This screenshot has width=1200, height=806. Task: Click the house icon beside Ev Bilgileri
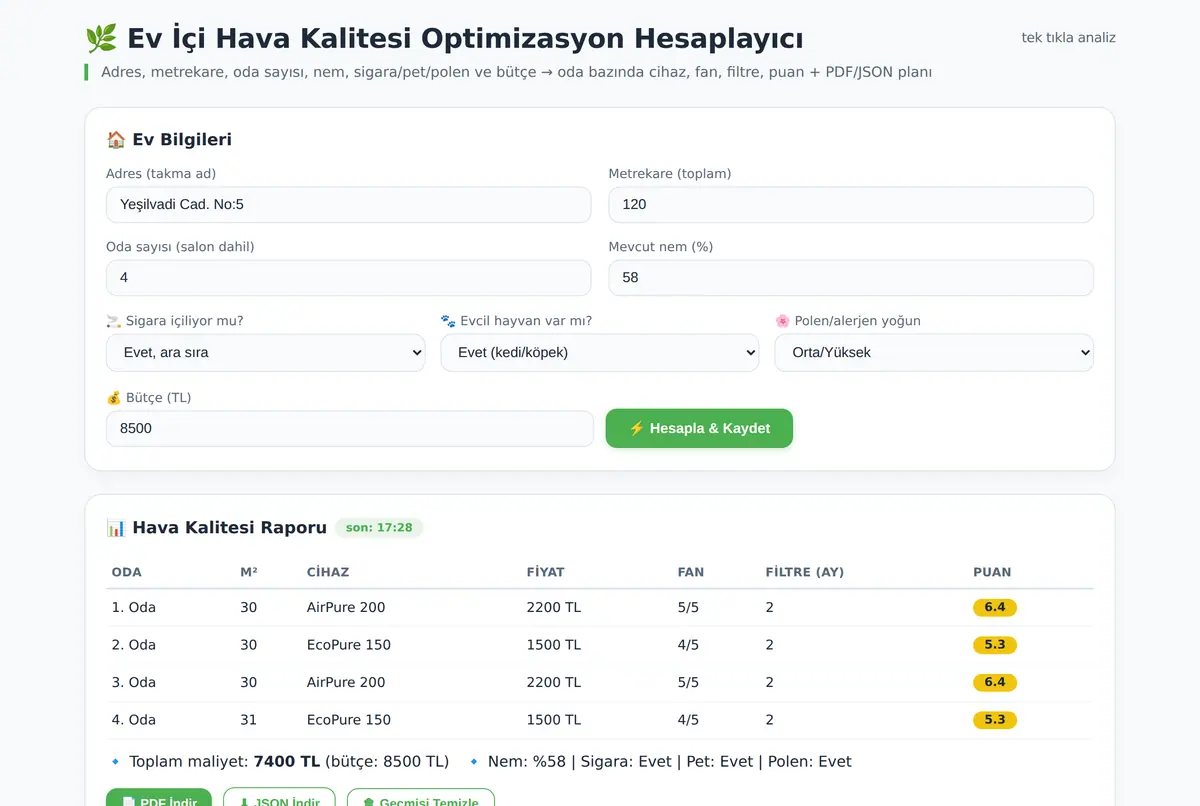[x=116, y=140]
